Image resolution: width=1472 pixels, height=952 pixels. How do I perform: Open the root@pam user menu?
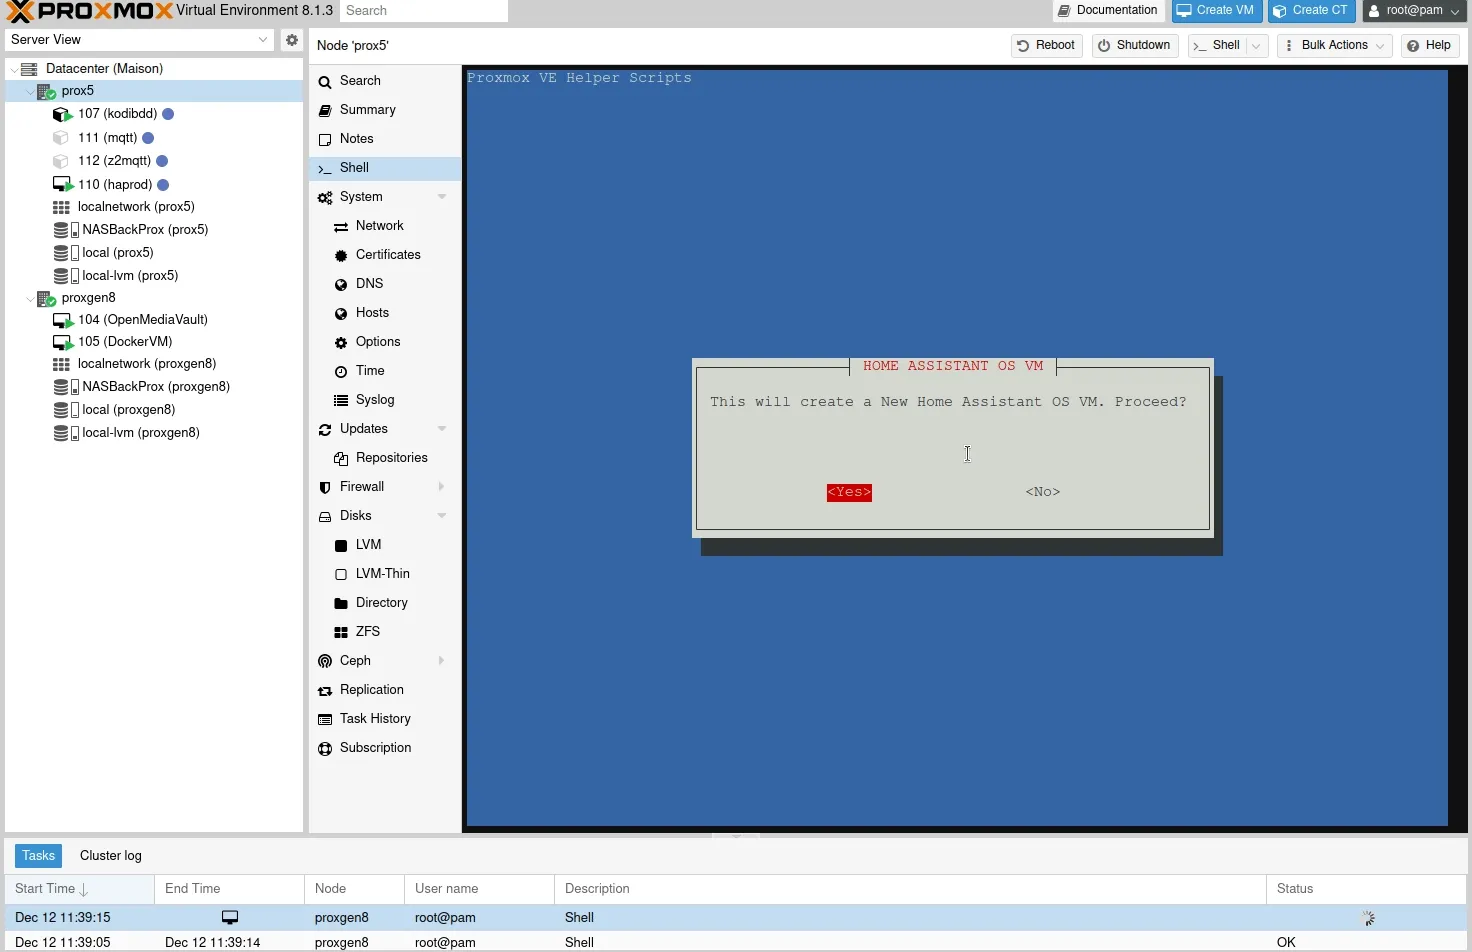pyautogui.click(x=1414, y=11)
